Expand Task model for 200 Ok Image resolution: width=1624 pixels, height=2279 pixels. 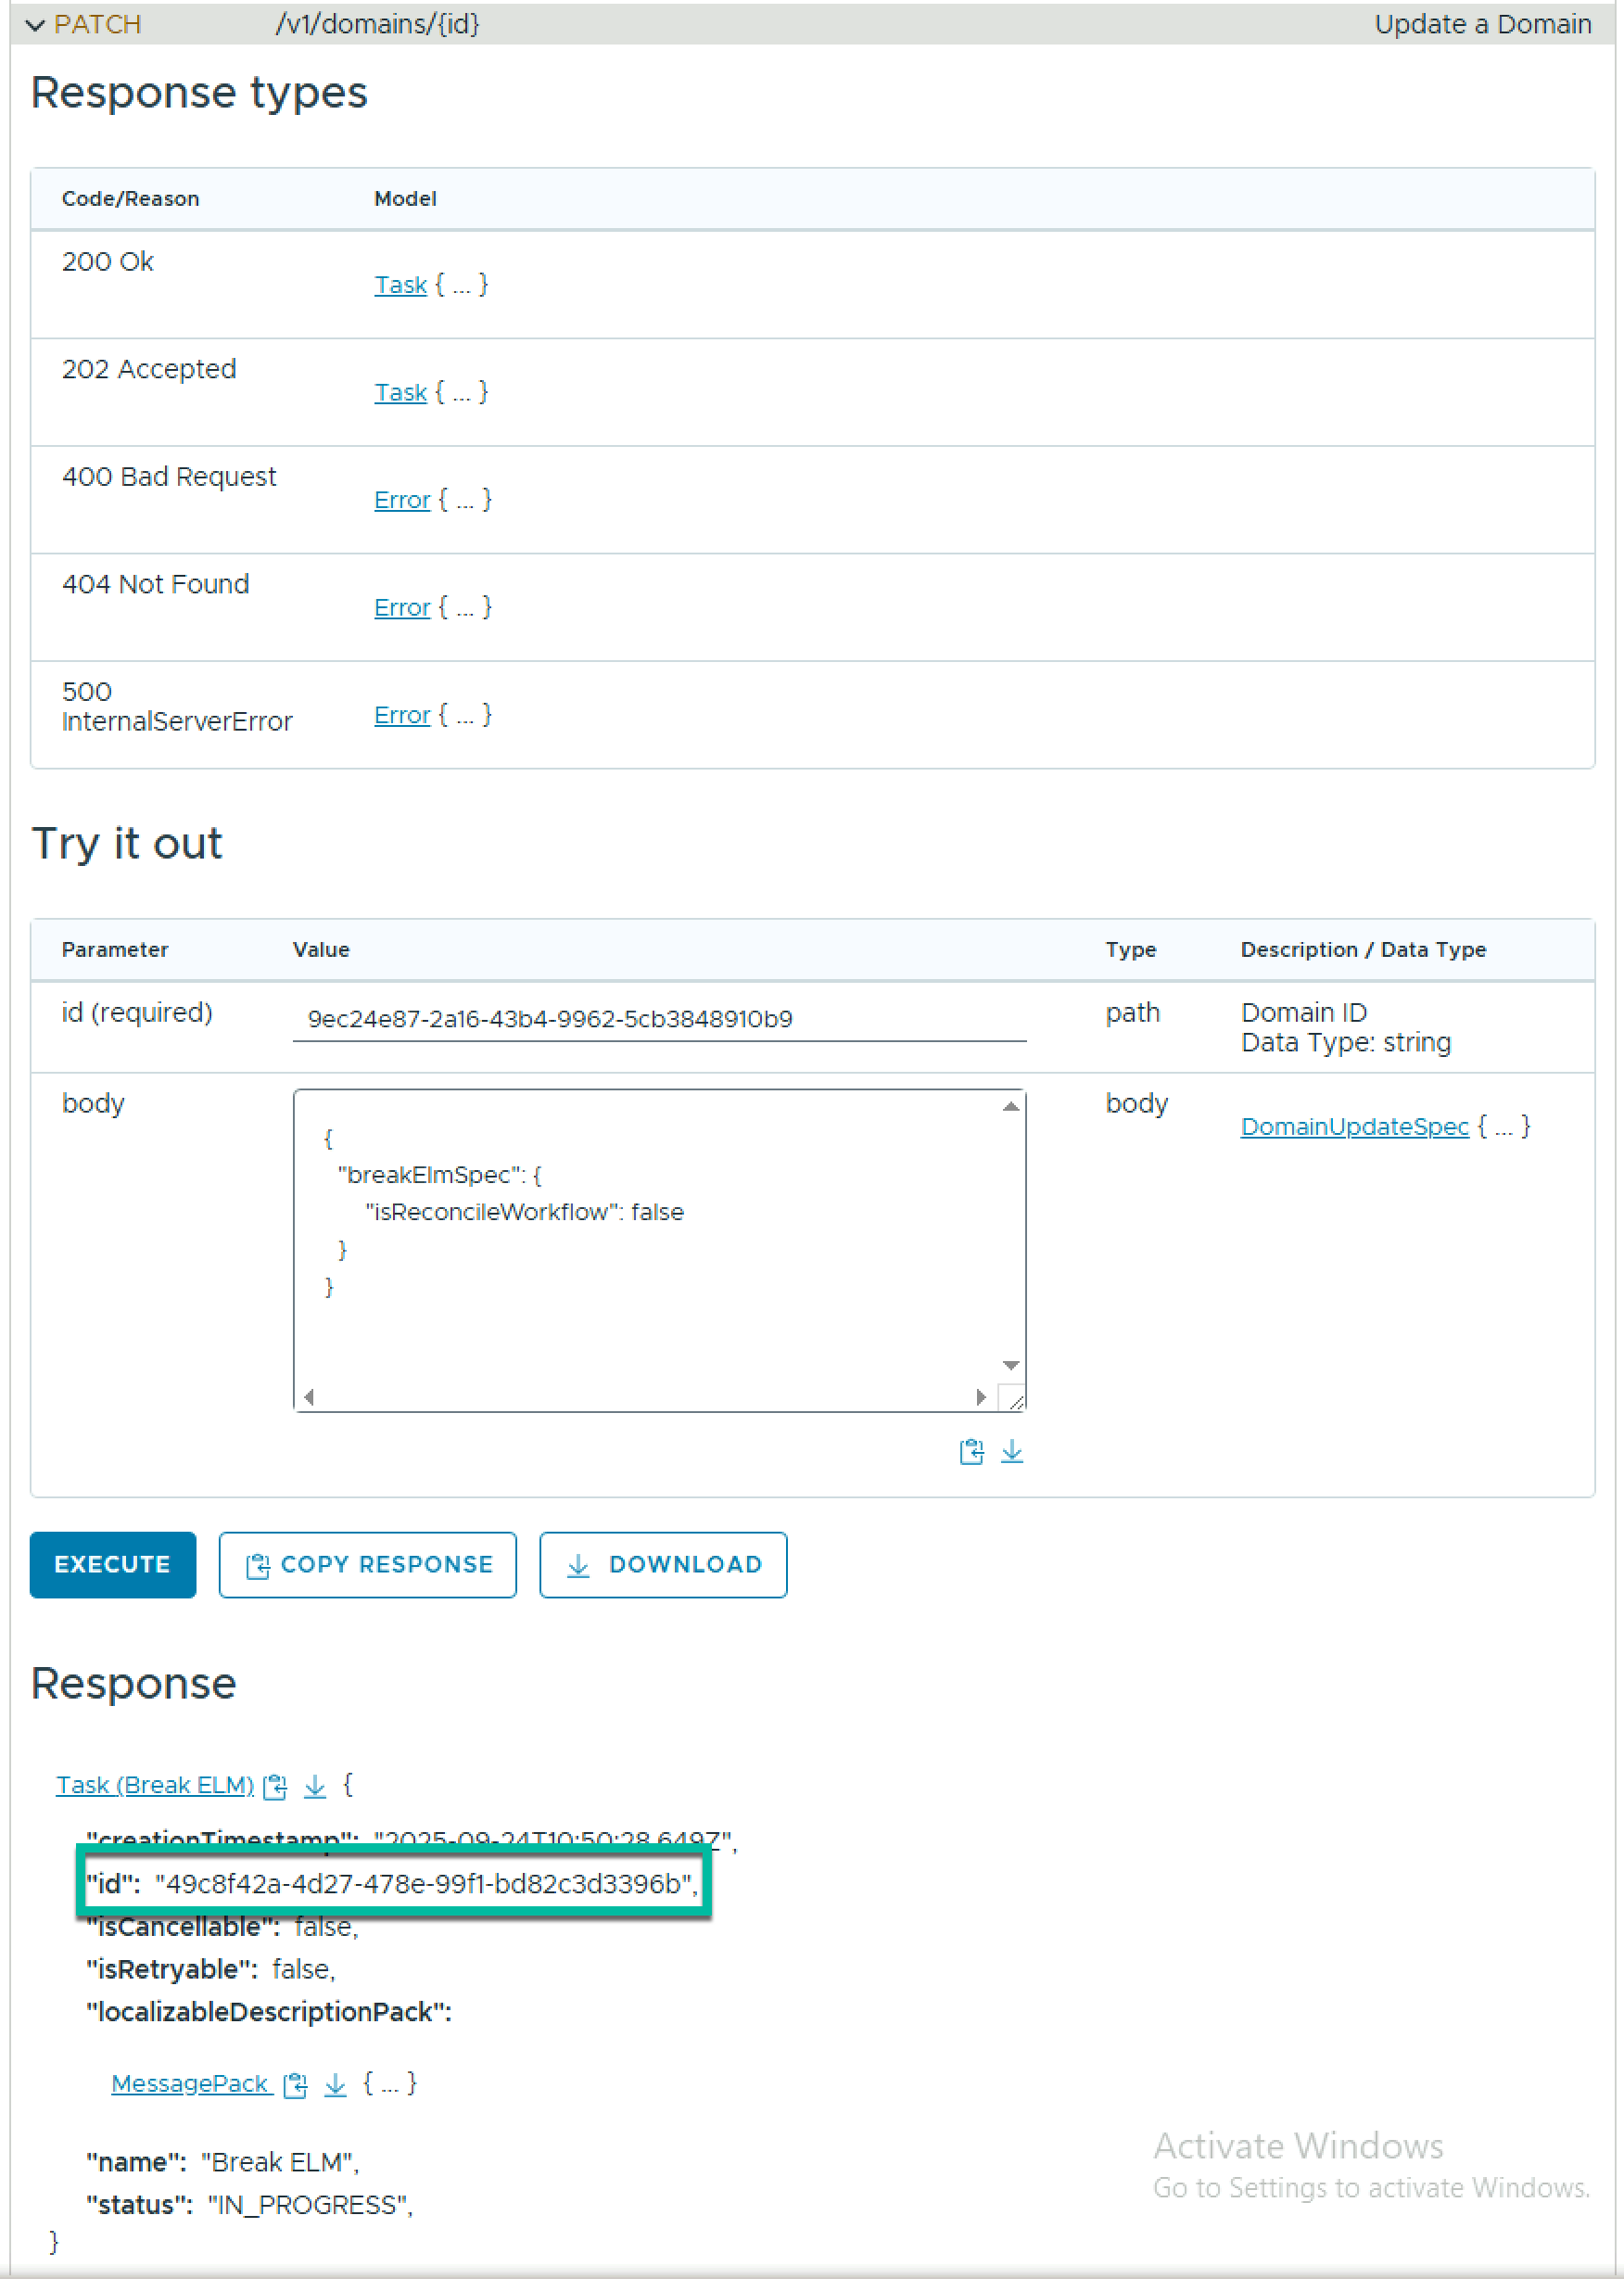(401, 285)
